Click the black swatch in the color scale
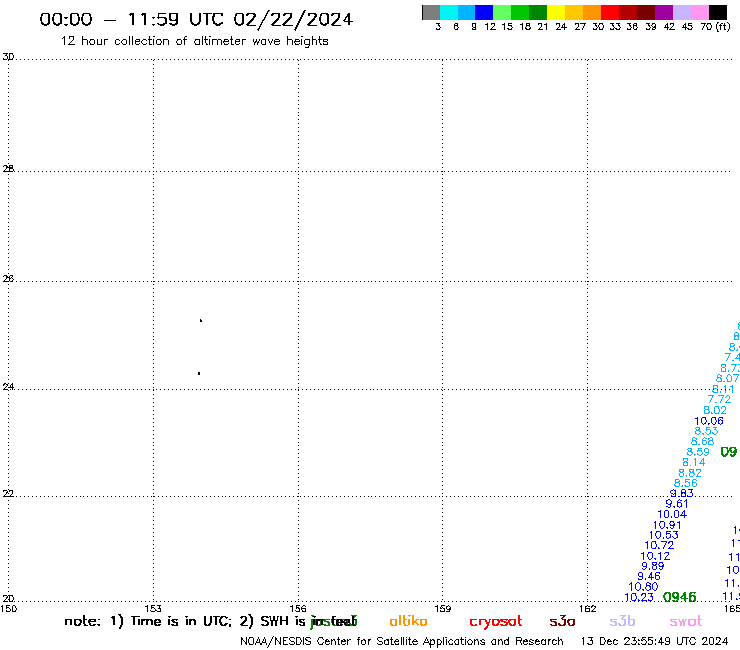This screenshot has width=740, height=650. (x=718, y=12)
